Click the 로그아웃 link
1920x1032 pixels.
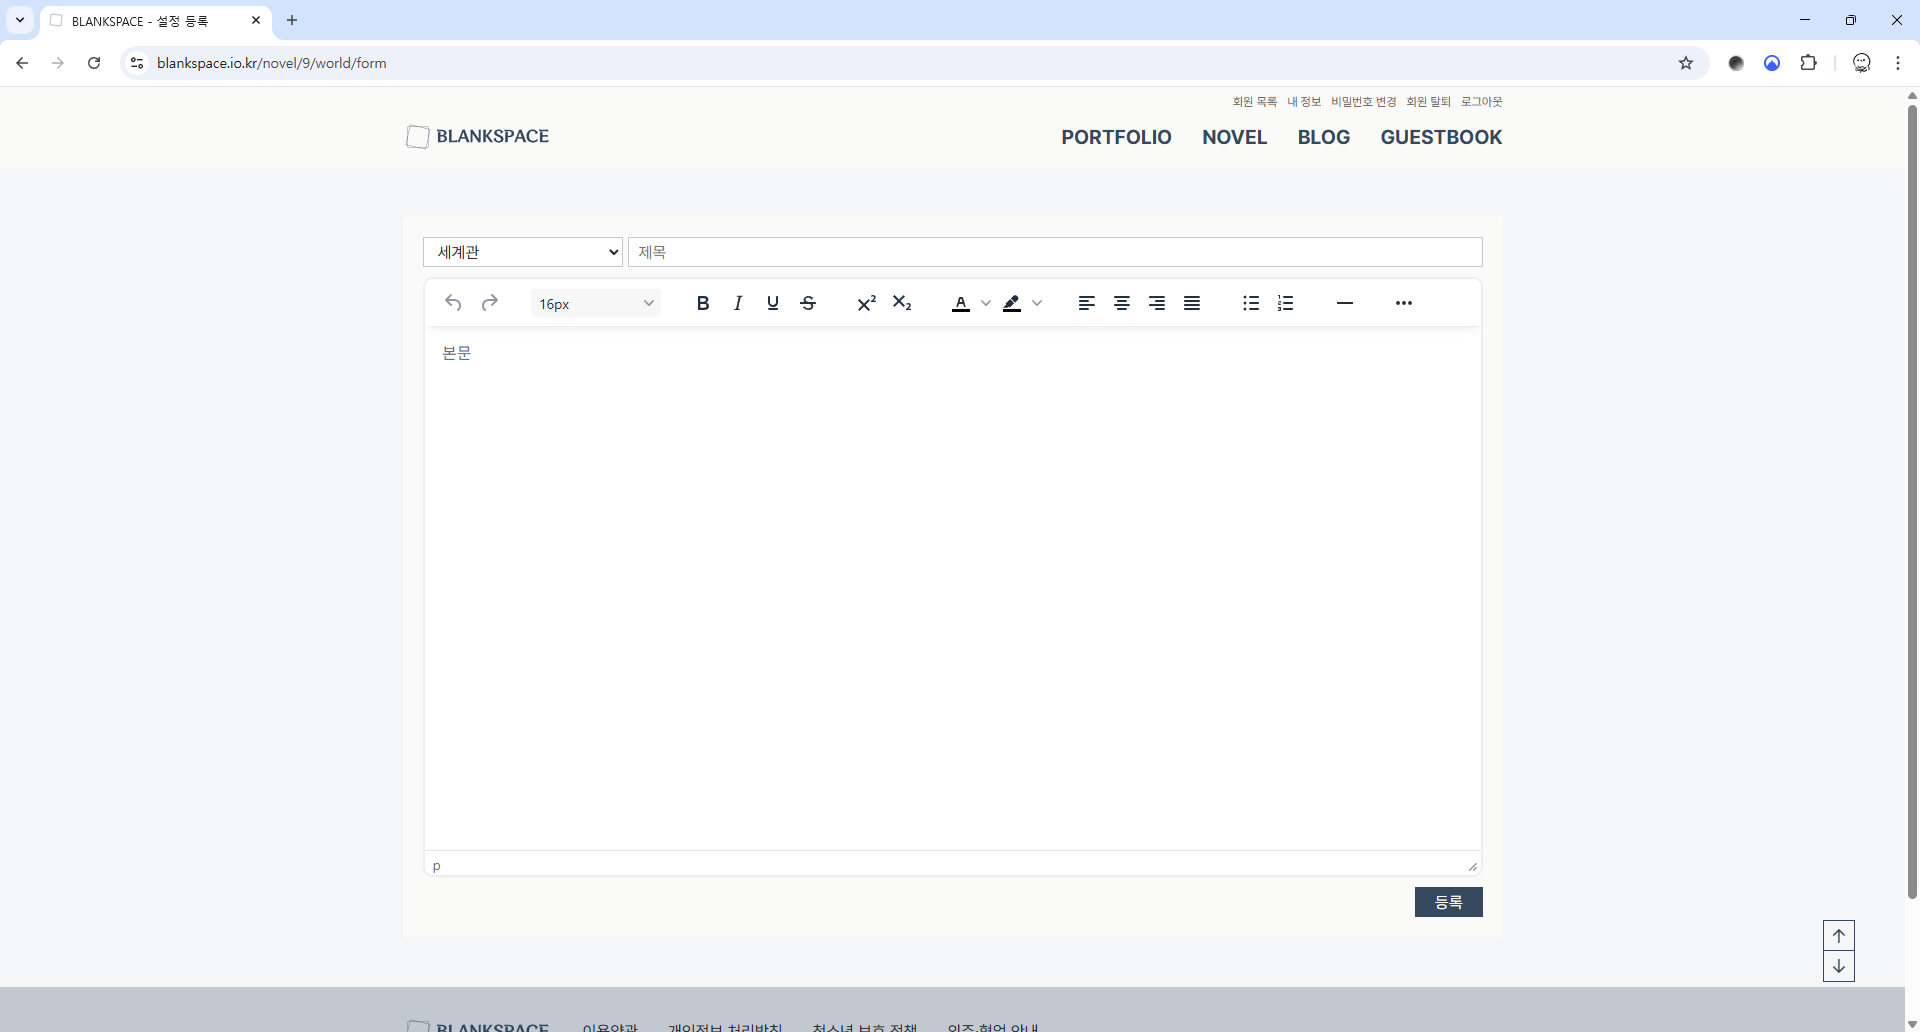[x=1481, y=102]
